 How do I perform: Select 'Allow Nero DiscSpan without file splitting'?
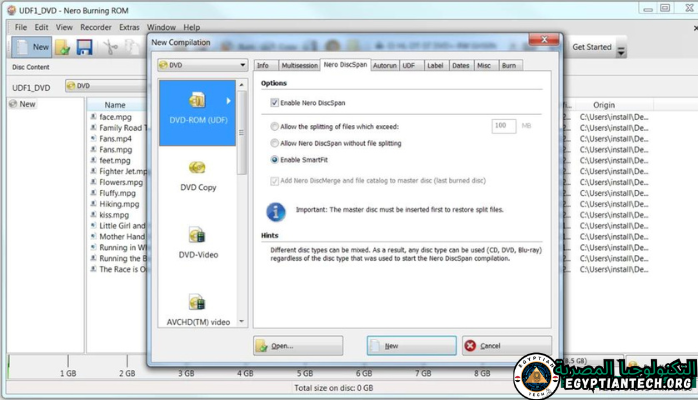276,143
